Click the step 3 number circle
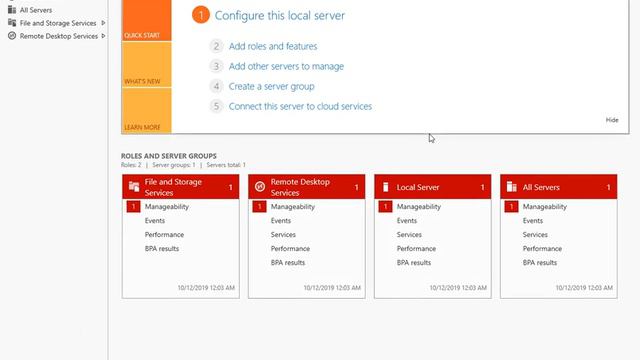640x360 pixels. pyautogui.click(x=216, y=66)
